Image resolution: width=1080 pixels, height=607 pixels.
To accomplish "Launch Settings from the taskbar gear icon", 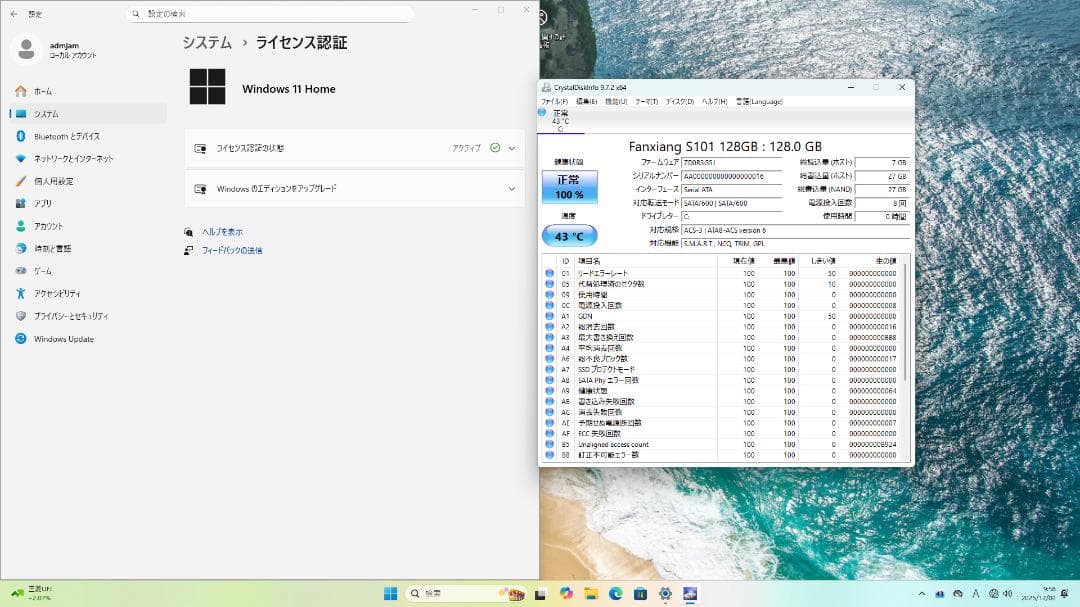I will click(x=665, y=592).
